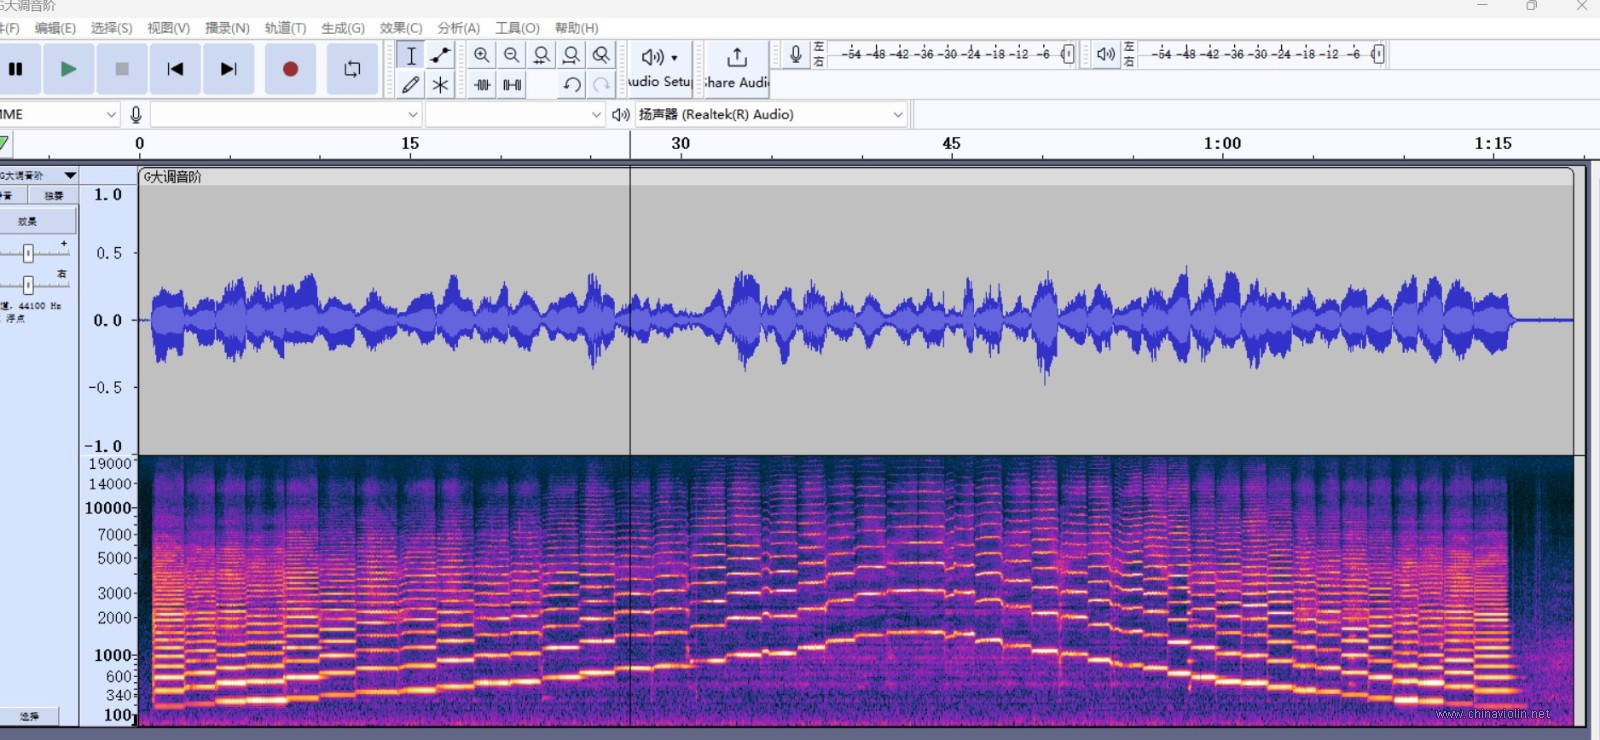Select the Envelope tool
This screenshot has width=1600, height=740.
(440, 55)
